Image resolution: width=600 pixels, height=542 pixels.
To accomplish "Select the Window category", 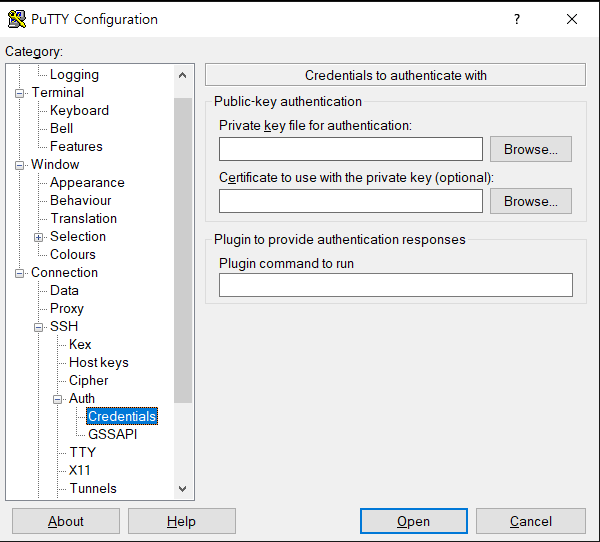I will click(x=55, y=164).
